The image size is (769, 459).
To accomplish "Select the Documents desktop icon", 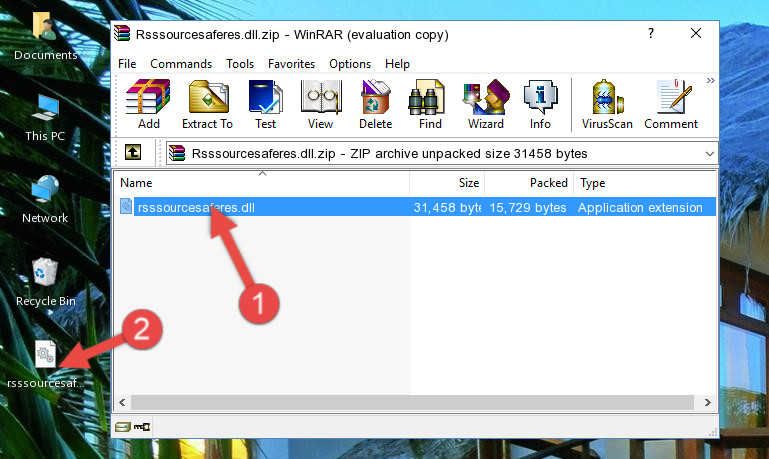I will tap(45, 36).
